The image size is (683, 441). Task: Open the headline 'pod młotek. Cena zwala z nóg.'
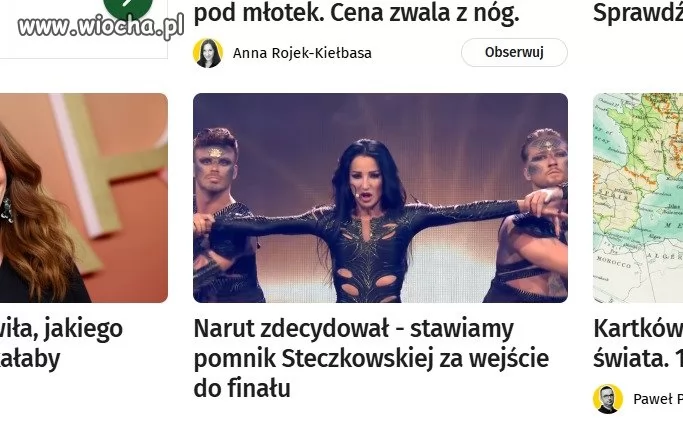pyautogui.click(x=356, y=13)
